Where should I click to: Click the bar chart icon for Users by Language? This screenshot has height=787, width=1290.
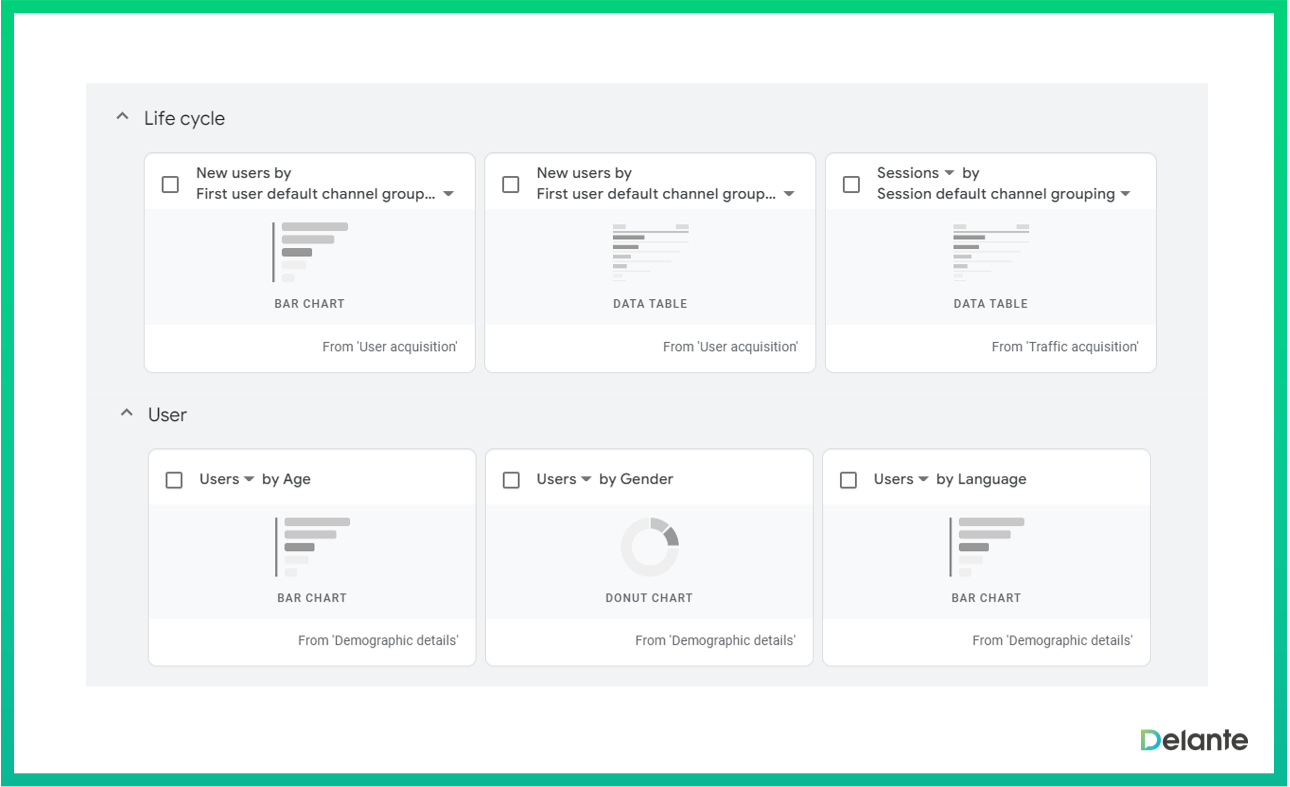[x=986, y=546]
